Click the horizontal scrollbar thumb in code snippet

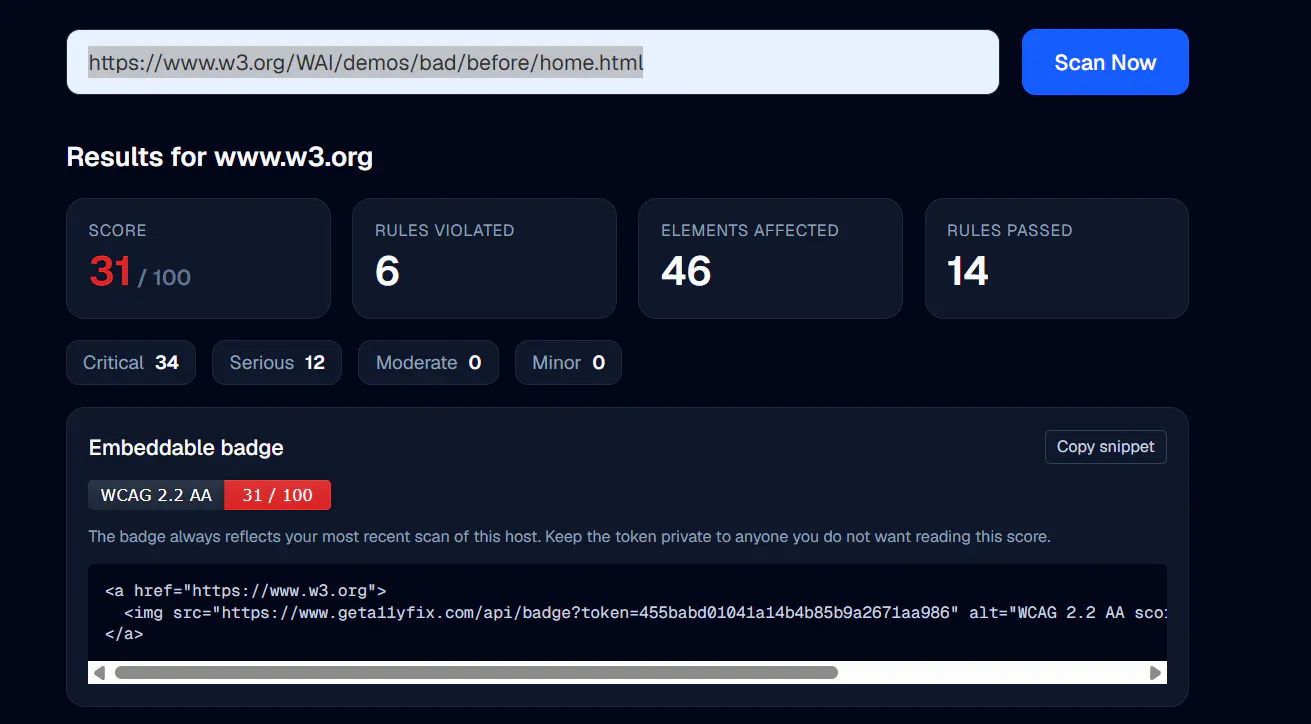[476, 673]
